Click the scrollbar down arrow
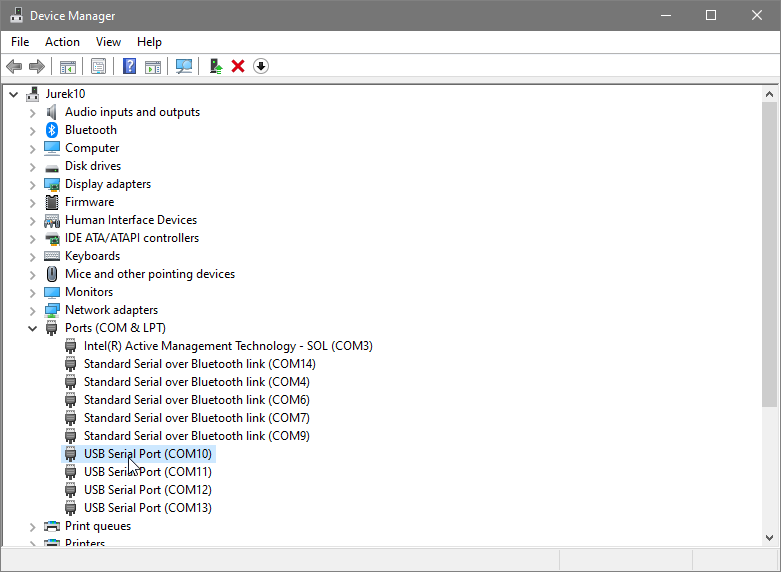Screen dimensions: 781x572 (769, 538)
